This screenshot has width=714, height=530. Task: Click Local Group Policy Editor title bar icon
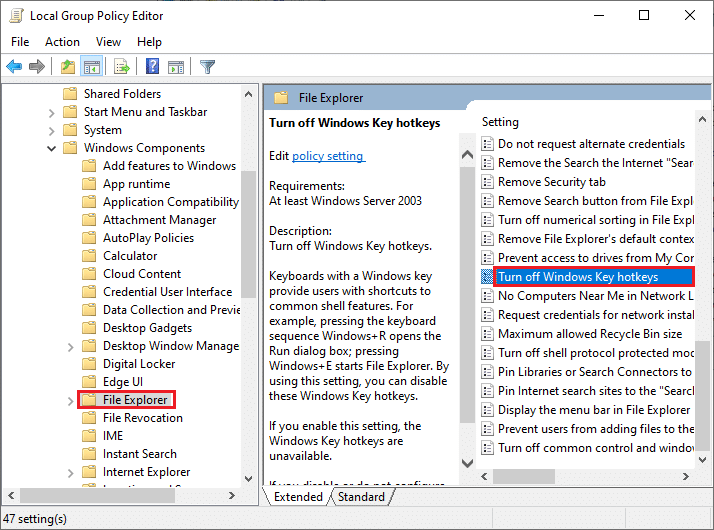[x=17, y=15]
